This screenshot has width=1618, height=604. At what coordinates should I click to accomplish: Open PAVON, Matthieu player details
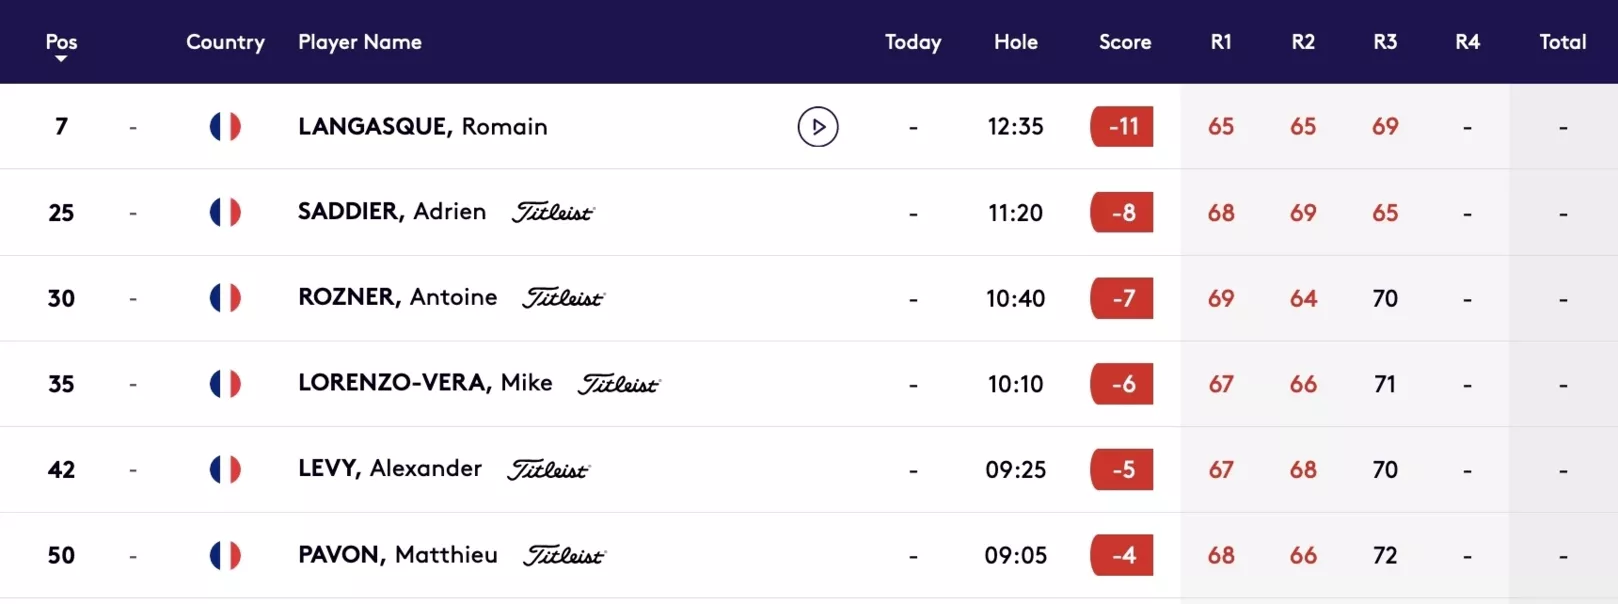point(398,555)
